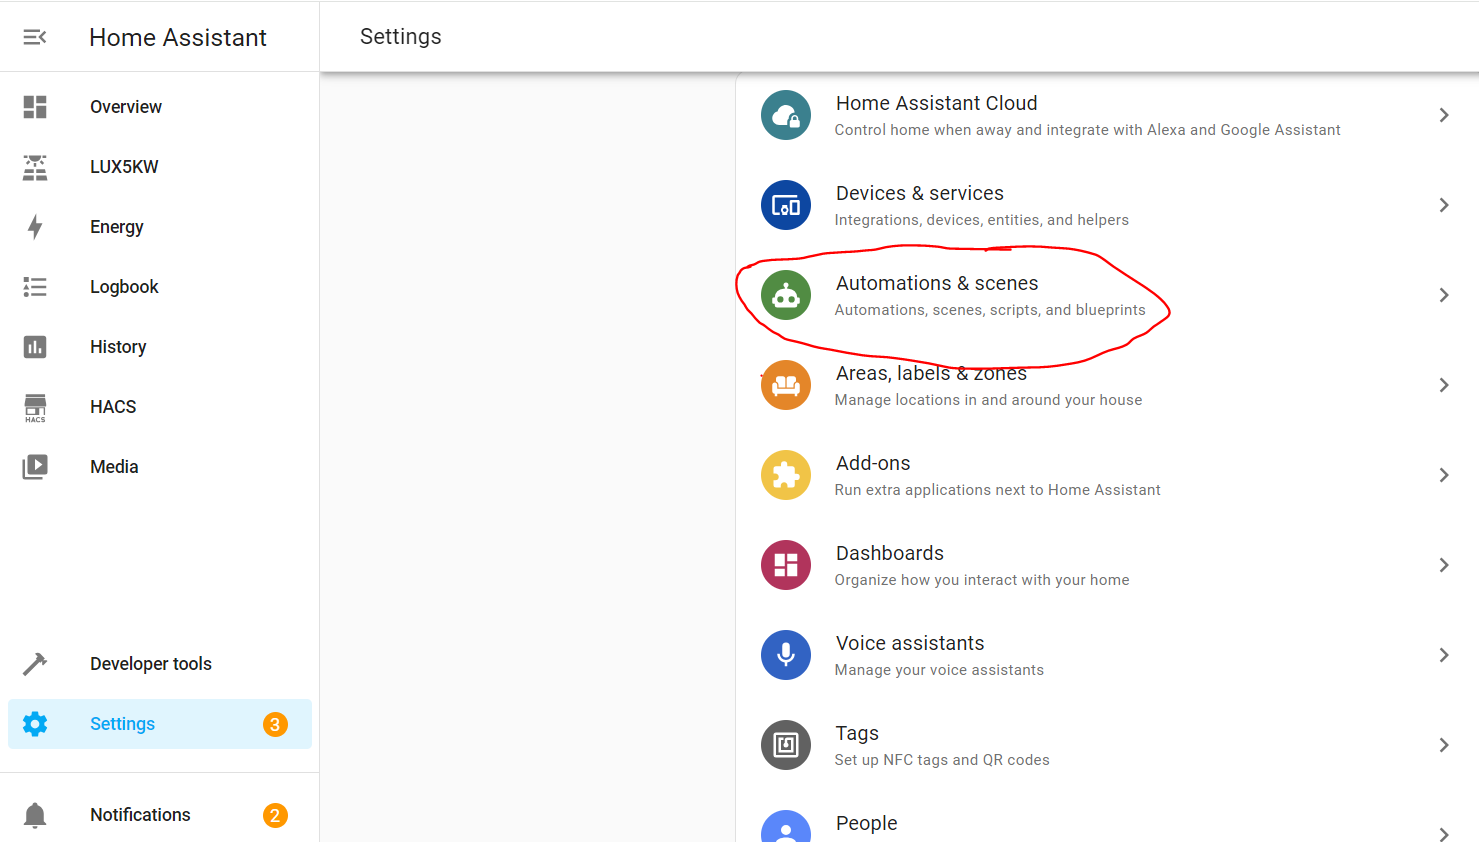The height and width of the screenshot is (842, 1479).
Task: Open HACS in the sidebar
Action: click(160, 407)
